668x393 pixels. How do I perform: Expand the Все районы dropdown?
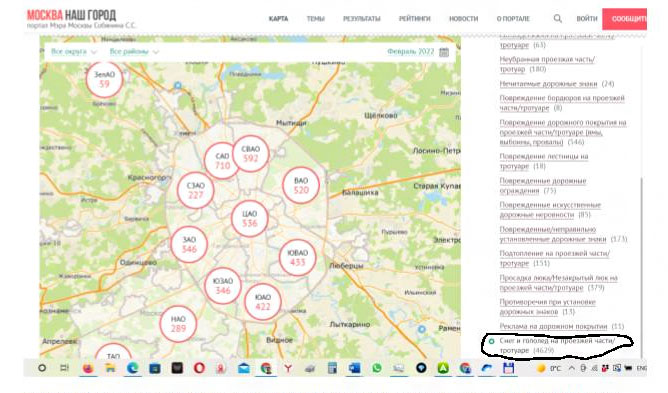(x=134, y=52)
